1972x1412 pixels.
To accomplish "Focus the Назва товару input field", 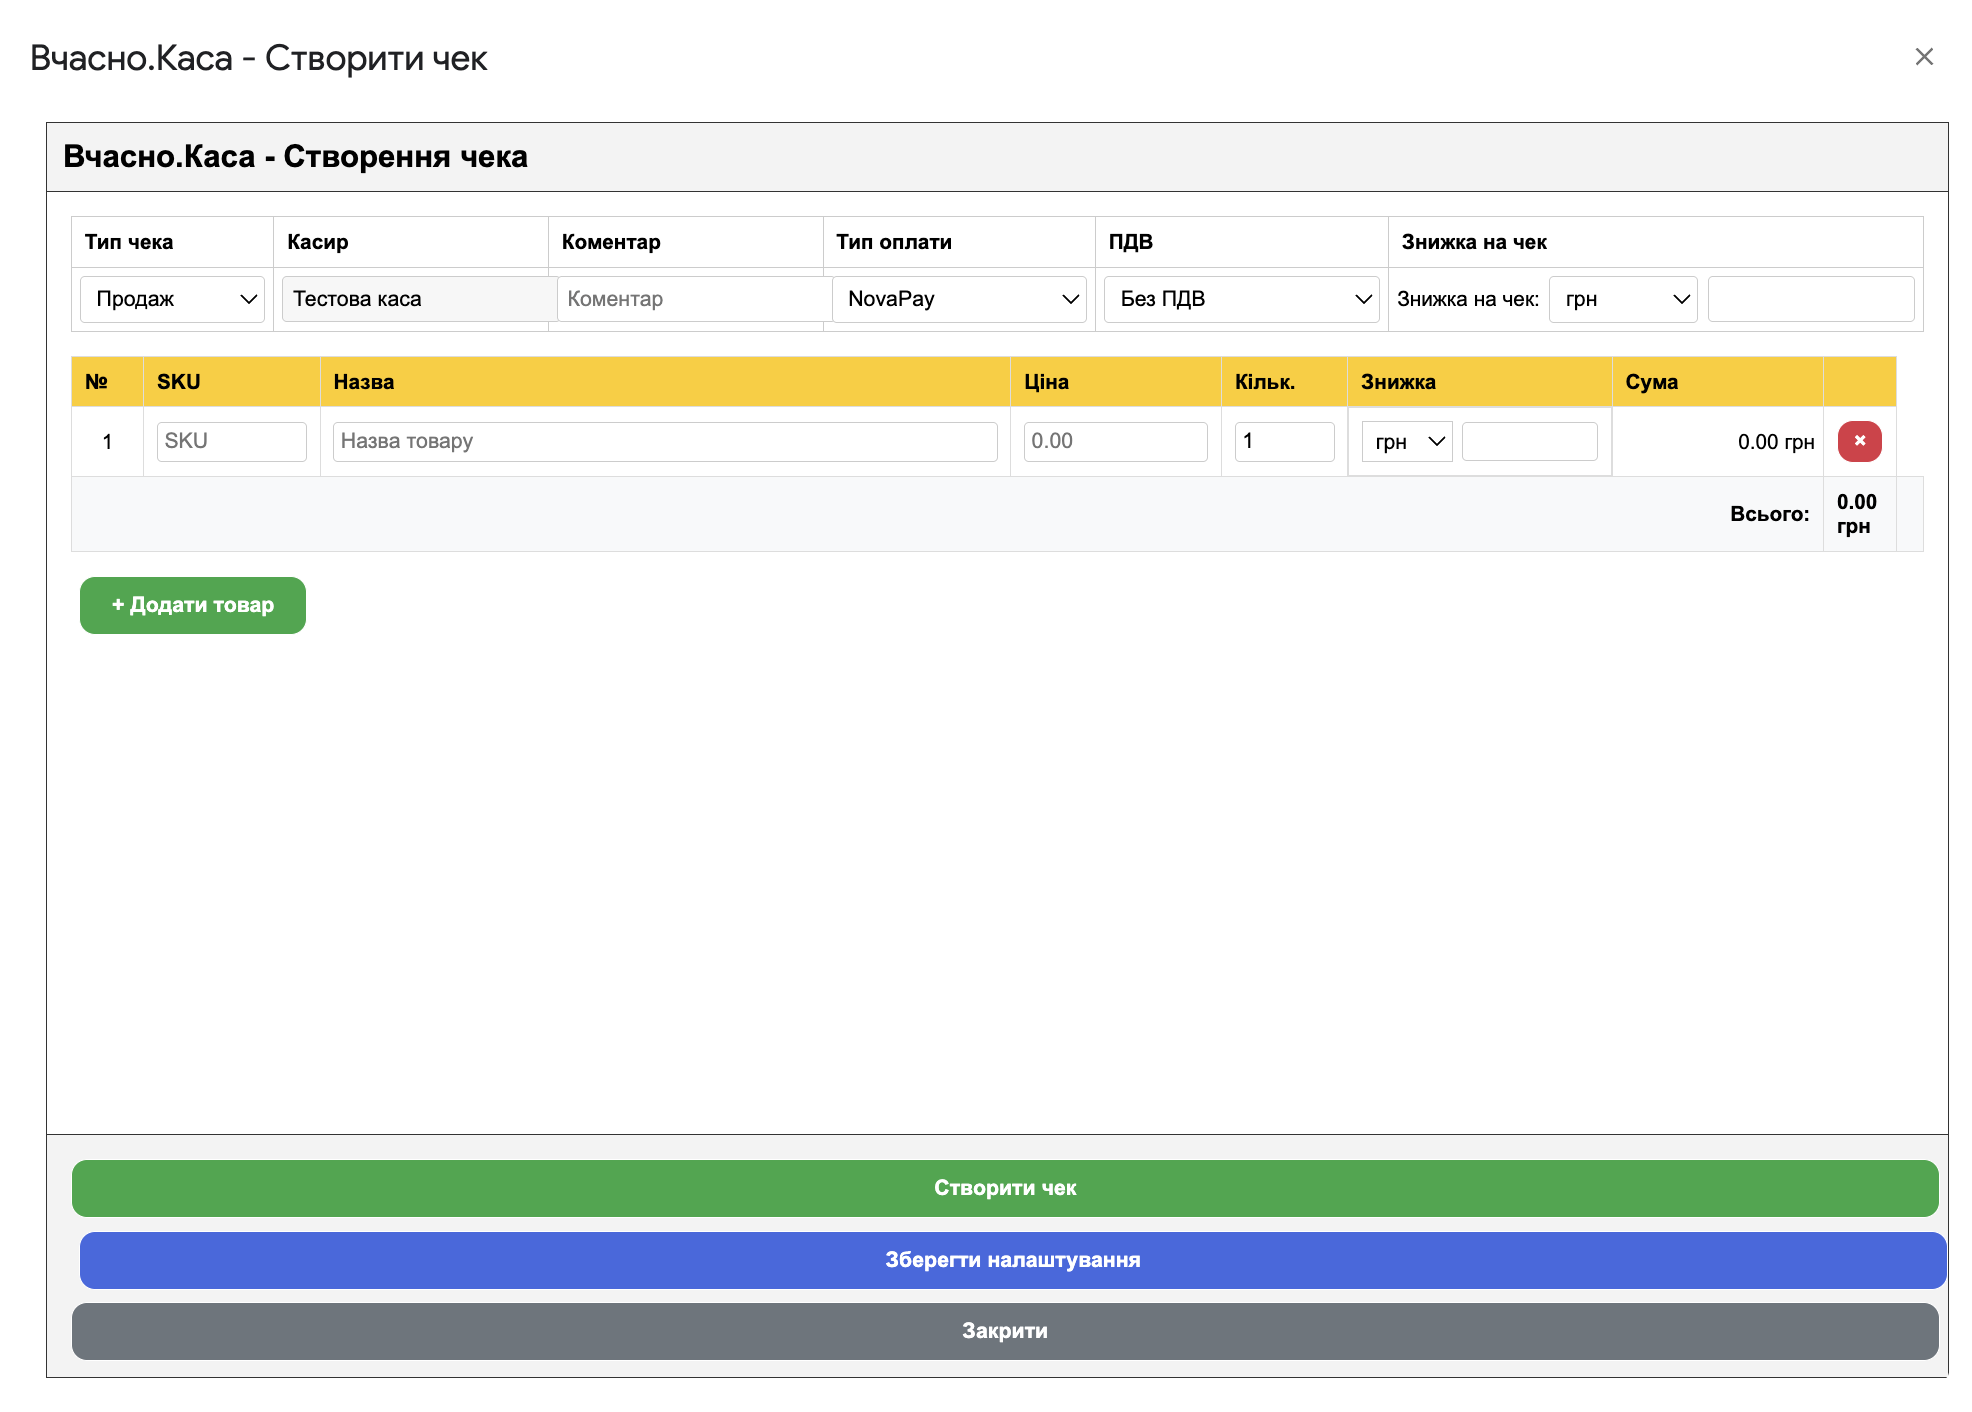I will point(664,441).
